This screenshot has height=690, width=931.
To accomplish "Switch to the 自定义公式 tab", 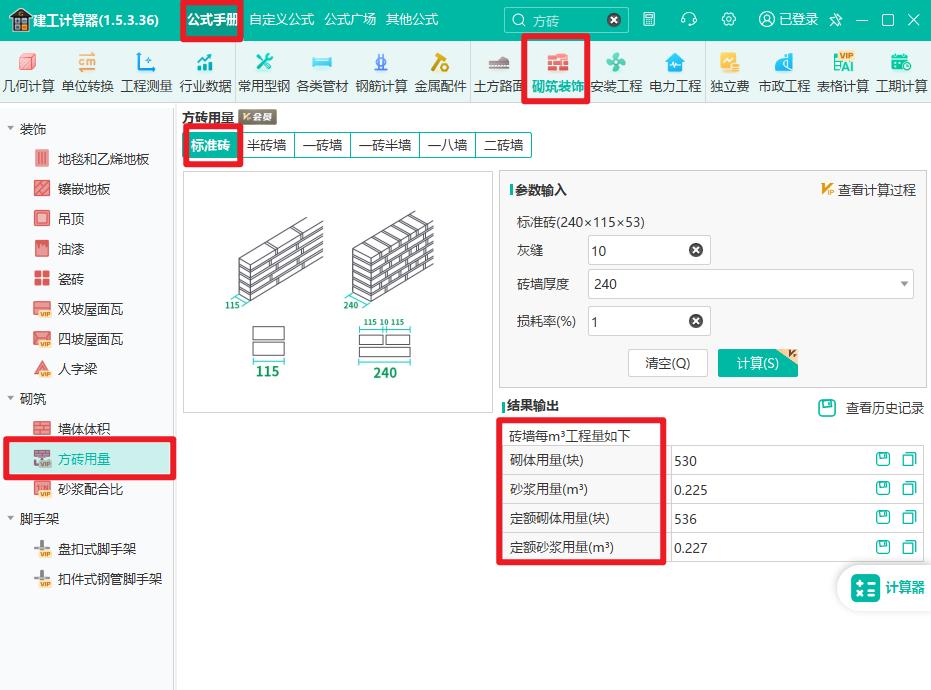I will point(282,20).
